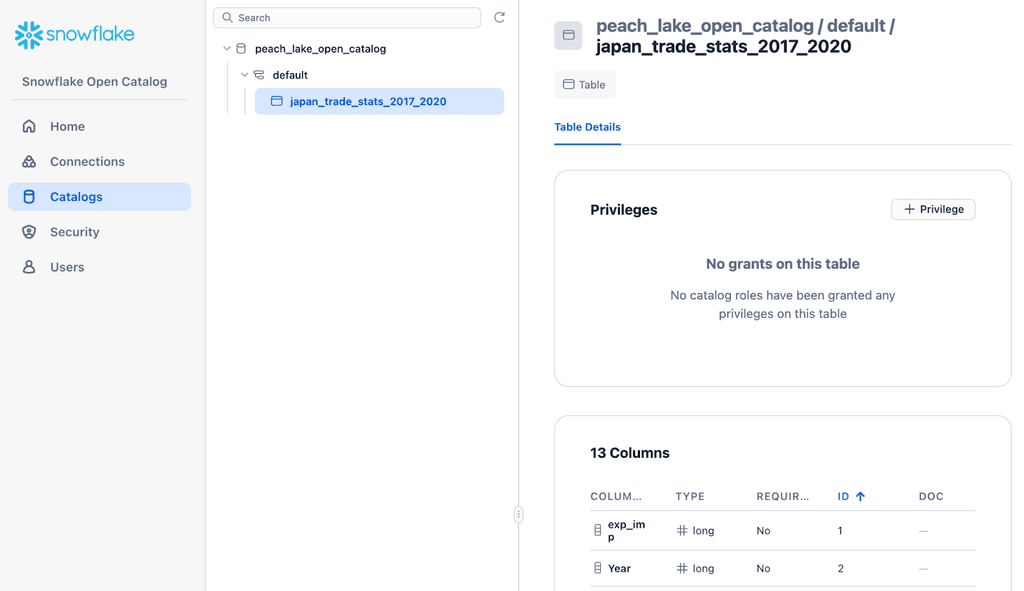1024x591 pixels.
Task: Click the long type icon for exp_imp column
Action: (x=685, y=530)
